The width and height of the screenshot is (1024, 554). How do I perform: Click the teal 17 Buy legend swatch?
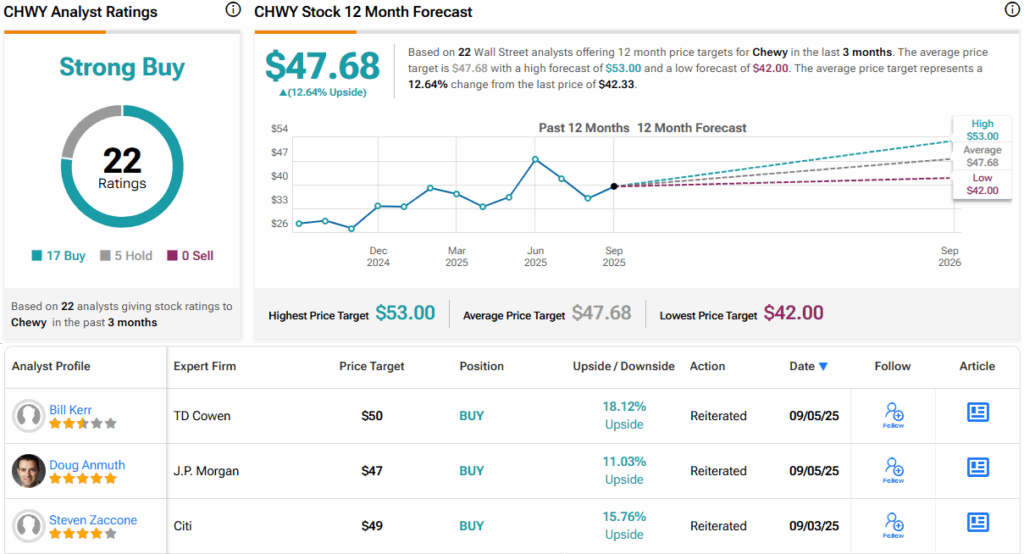[x=37, y=256]
